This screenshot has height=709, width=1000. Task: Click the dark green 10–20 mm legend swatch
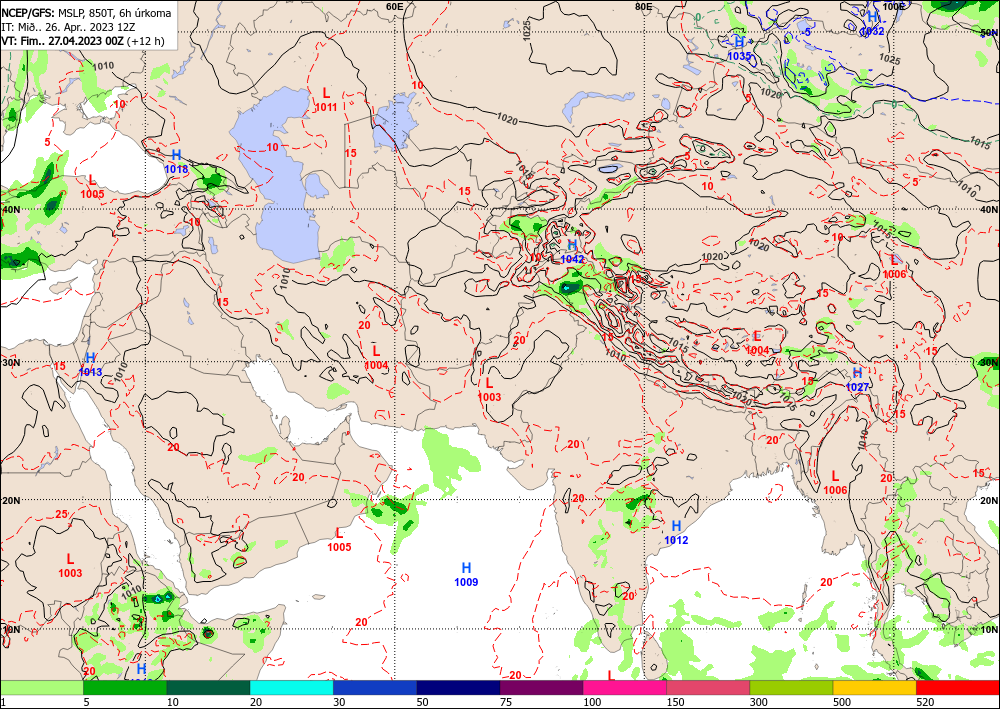click(208, 687)
